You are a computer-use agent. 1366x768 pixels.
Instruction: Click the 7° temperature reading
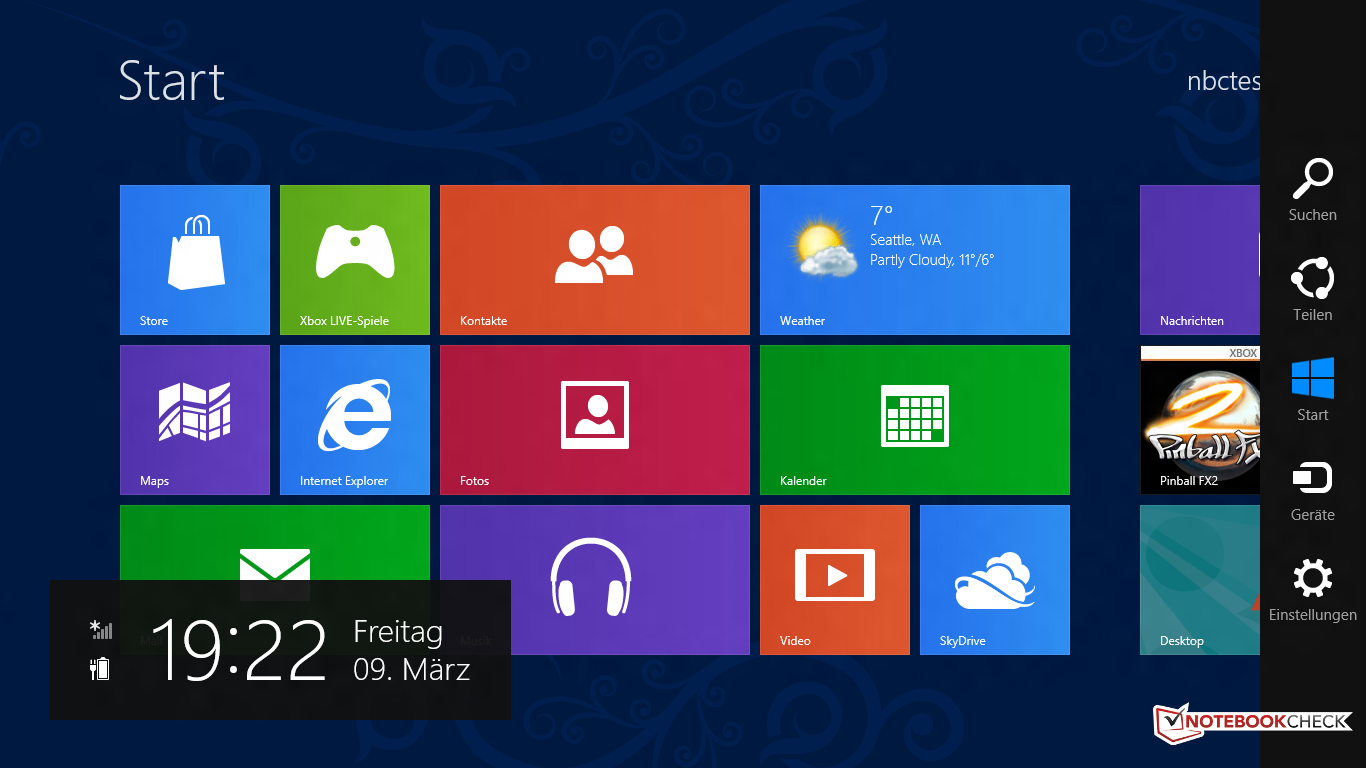[x=881, y=214]
